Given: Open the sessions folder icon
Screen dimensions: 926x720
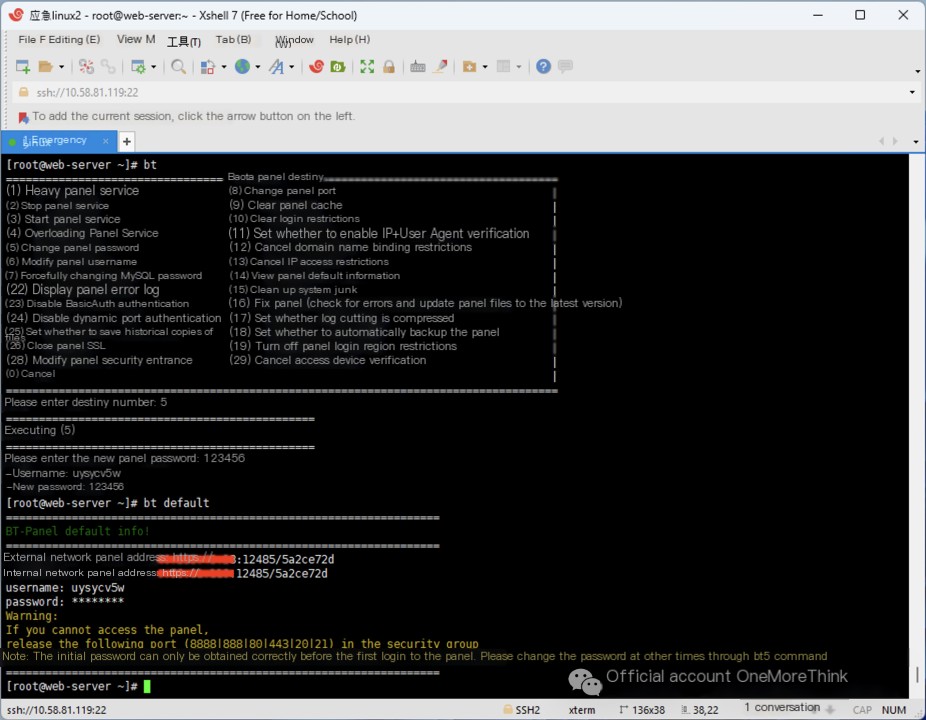Looking at the screenshot, I should click(x=45, y=67).
